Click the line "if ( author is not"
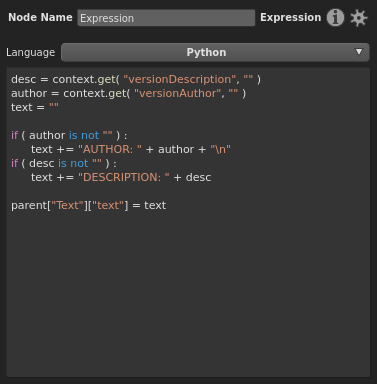The height and width of the screenshot is (384, 377). (x=69, y=135)
